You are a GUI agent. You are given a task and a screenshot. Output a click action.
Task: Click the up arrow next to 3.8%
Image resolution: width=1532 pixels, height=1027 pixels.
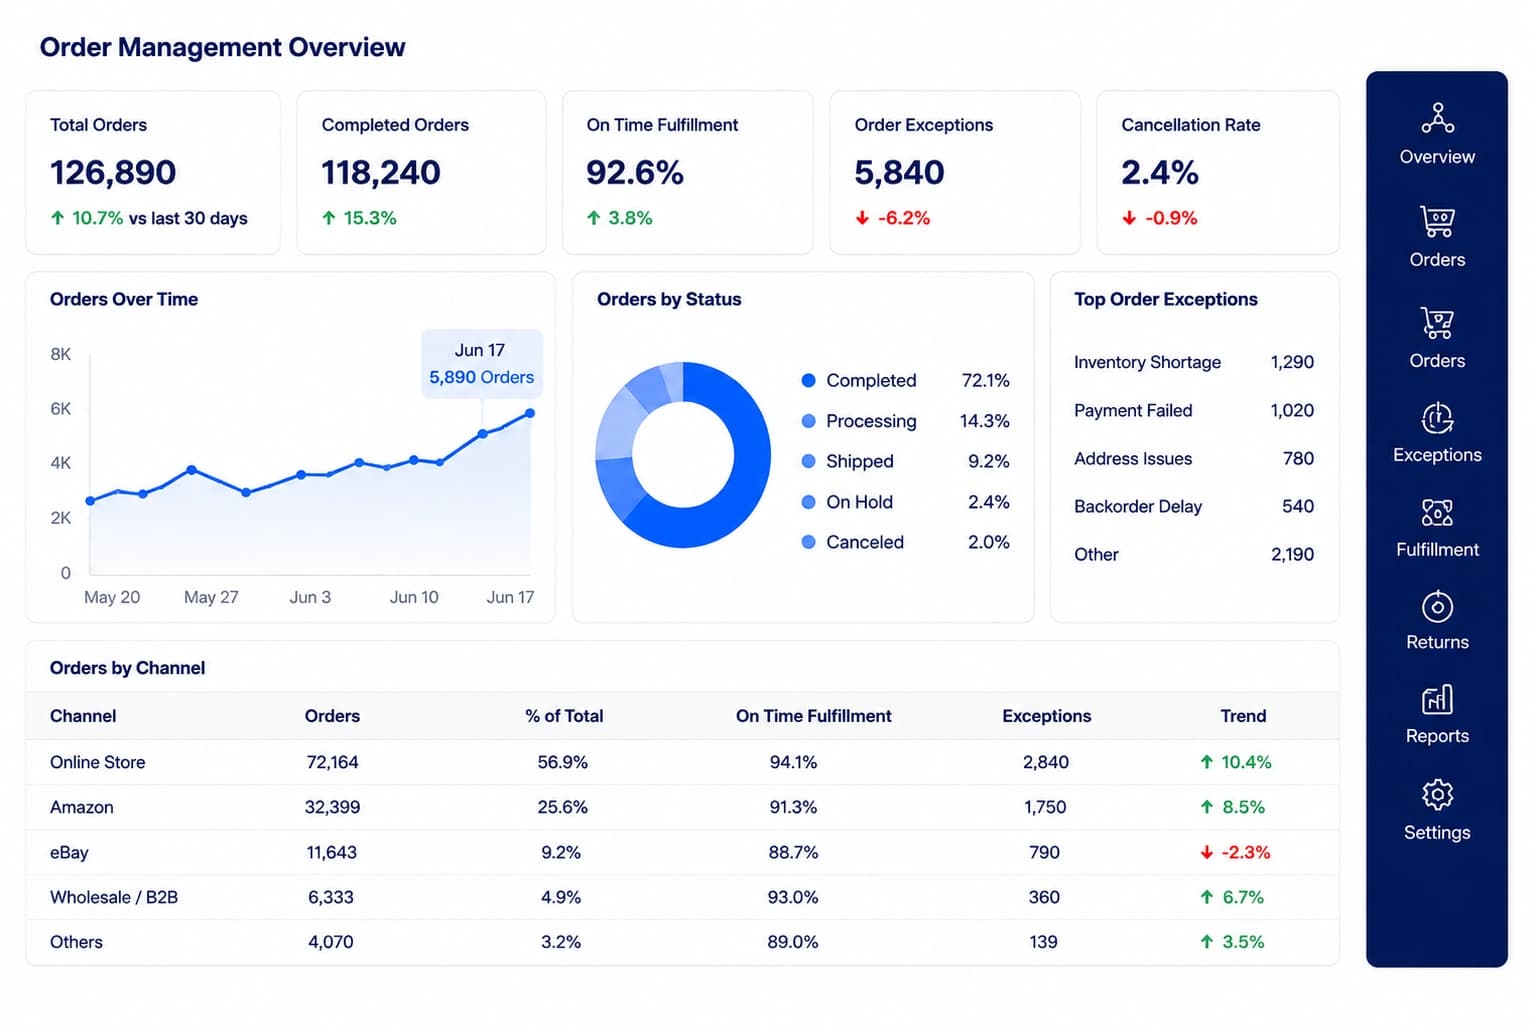pyautogui.click(x=594, y=217)
